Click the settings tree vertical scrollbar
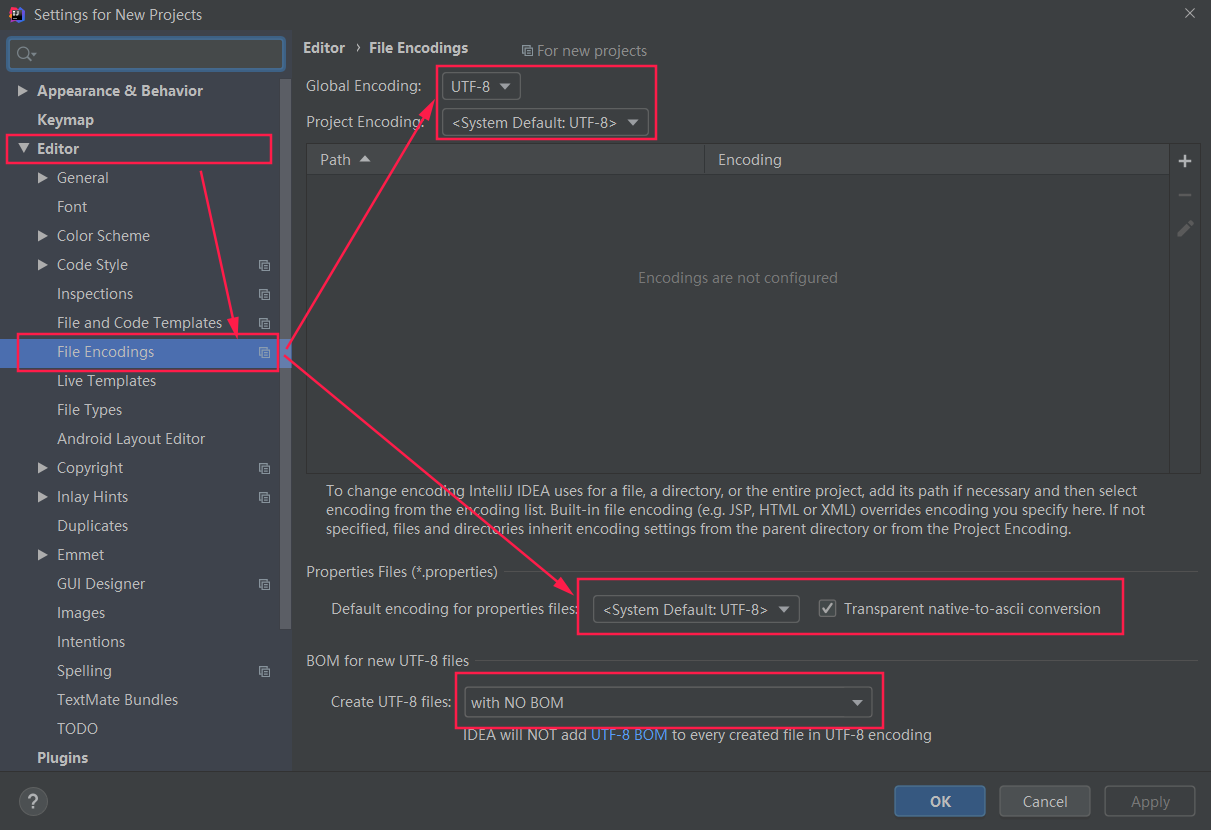 (x=285, y=353)
